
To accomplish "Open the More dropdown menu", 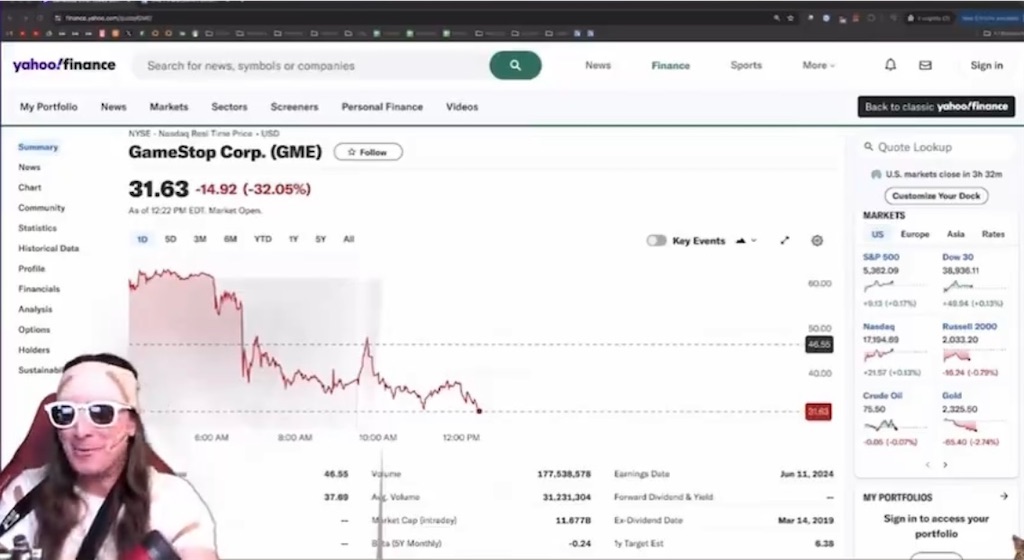I will click(818, 65).
